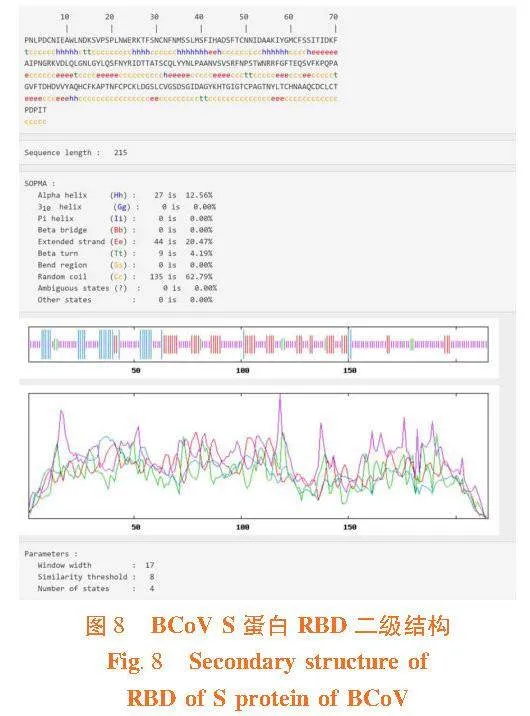Click the tallest purple peak in score plot
This screenshot has width=530, height=716.
(x=280, y=397)
